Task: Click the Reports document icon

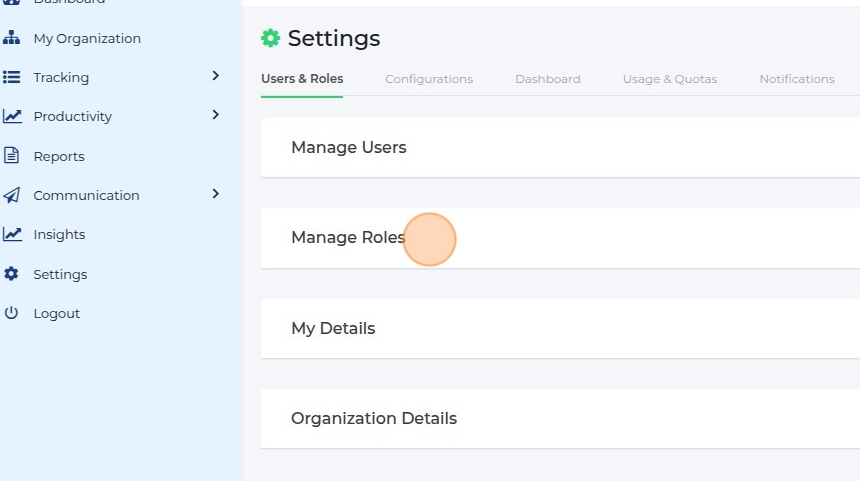Action: [12, 156]
